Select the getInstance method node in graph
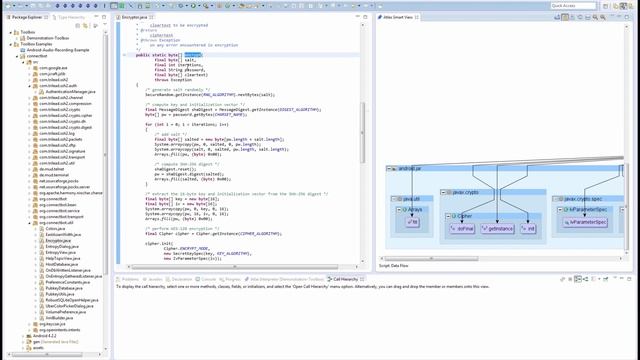Image resolution: width=640 pixels, height=360 pixels. pyautogui.click(x=498, y=229)
